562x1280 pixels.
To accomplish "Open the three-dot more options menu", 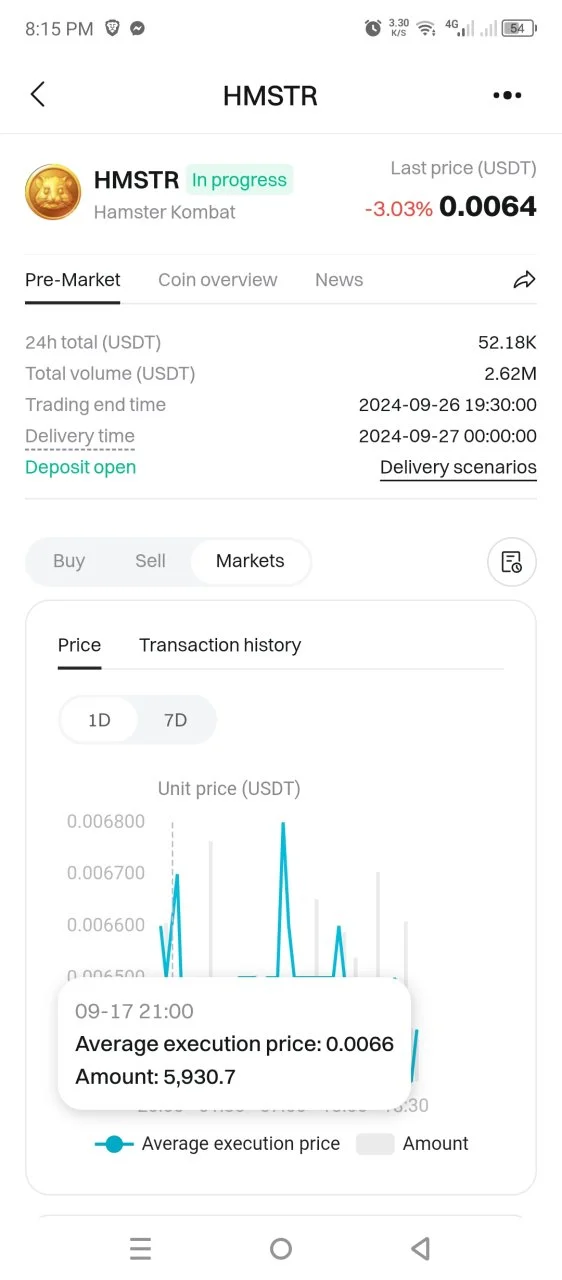I will [507, 96].
